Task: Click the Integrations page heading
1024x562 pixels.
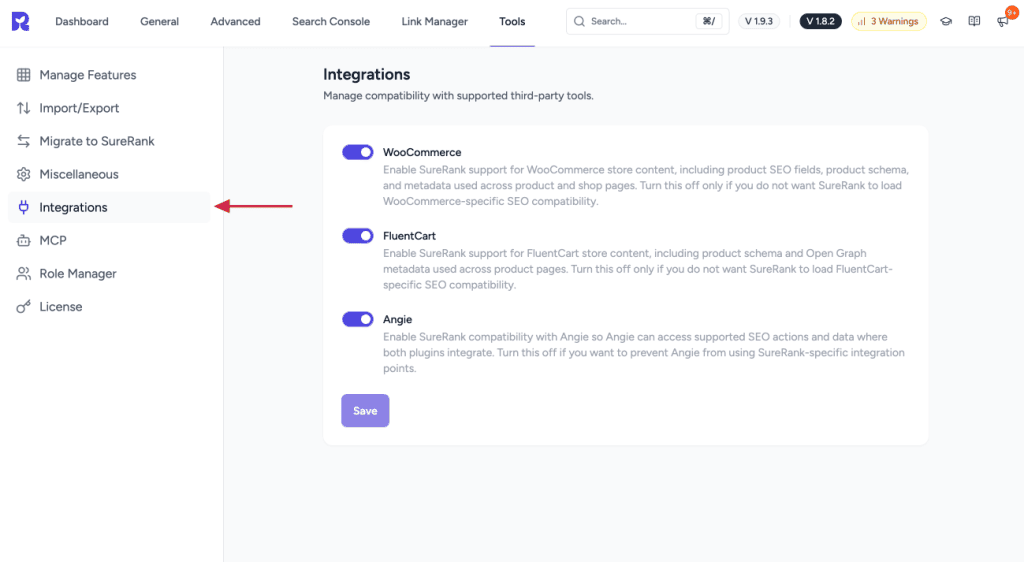Action: (x=366, y=74)
